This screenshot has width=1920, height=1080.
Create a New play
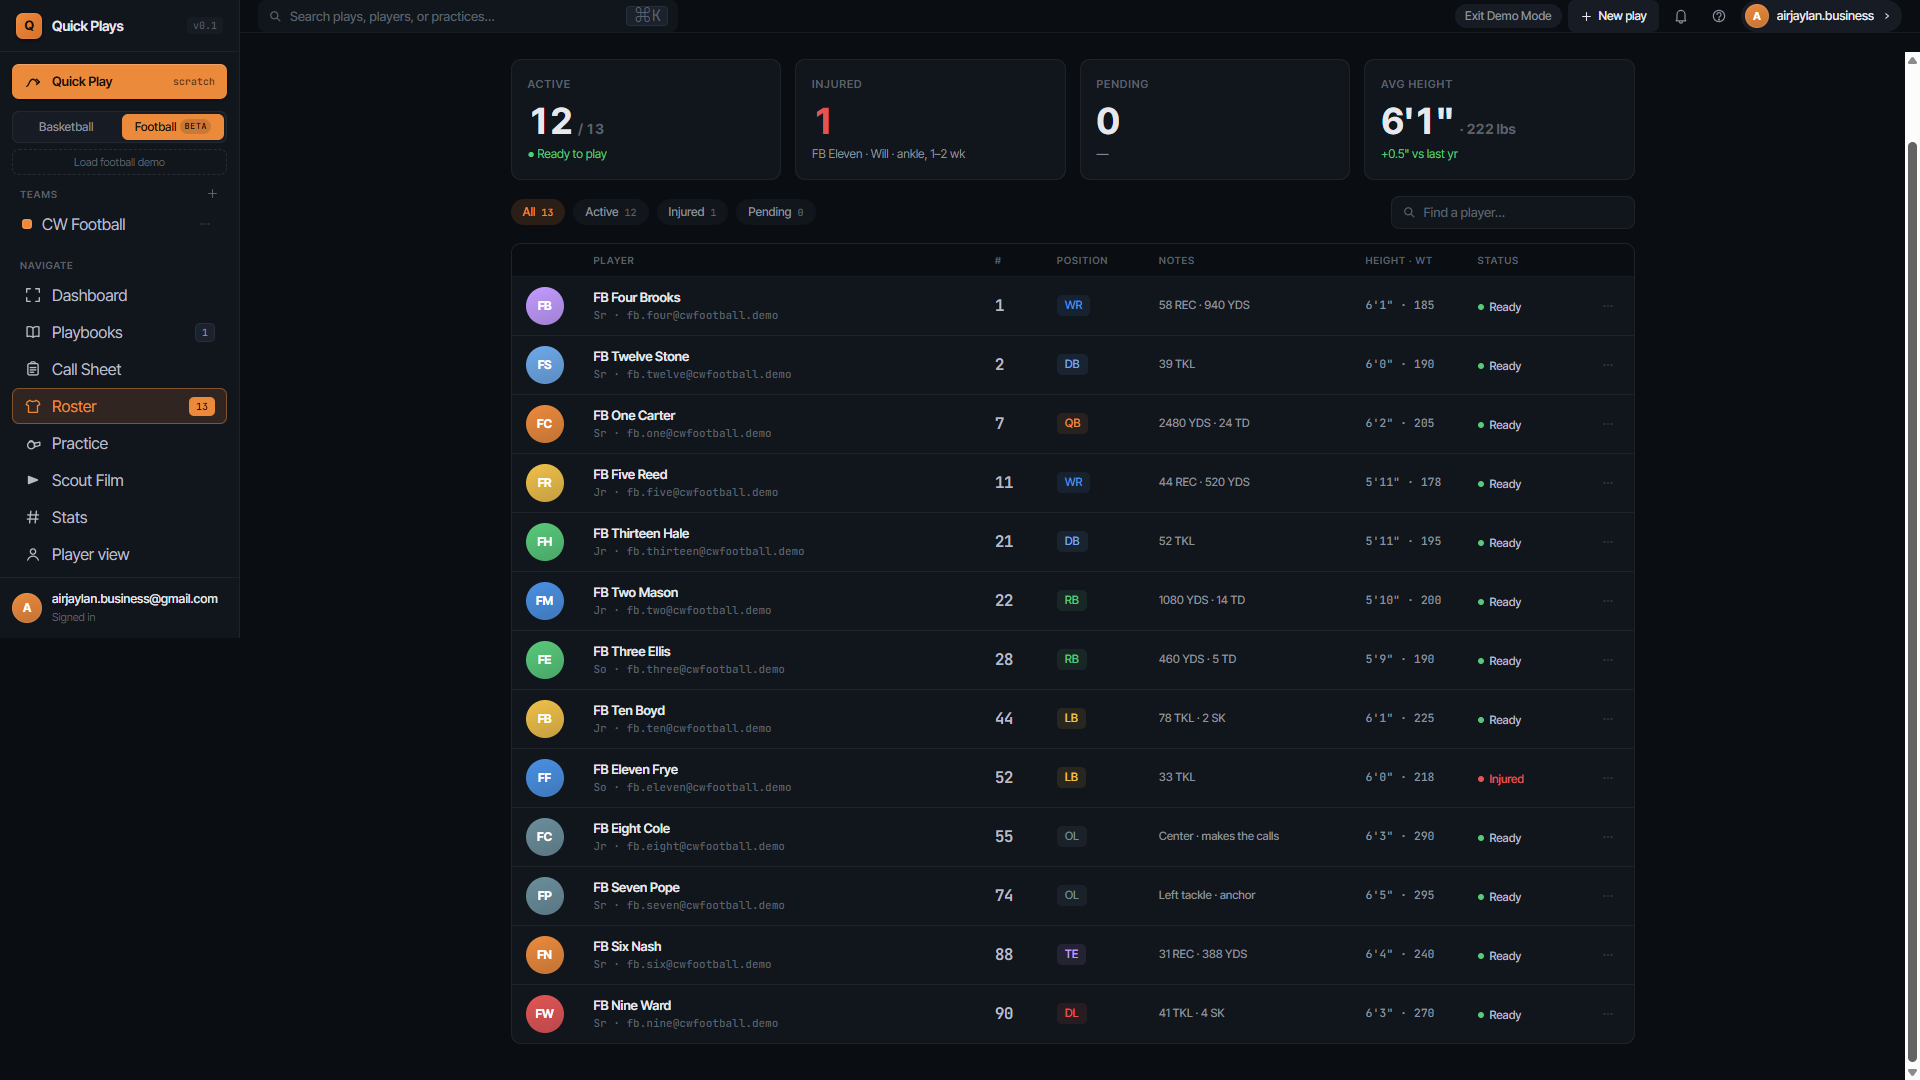pyautogui.click(x=1614, y=16)
